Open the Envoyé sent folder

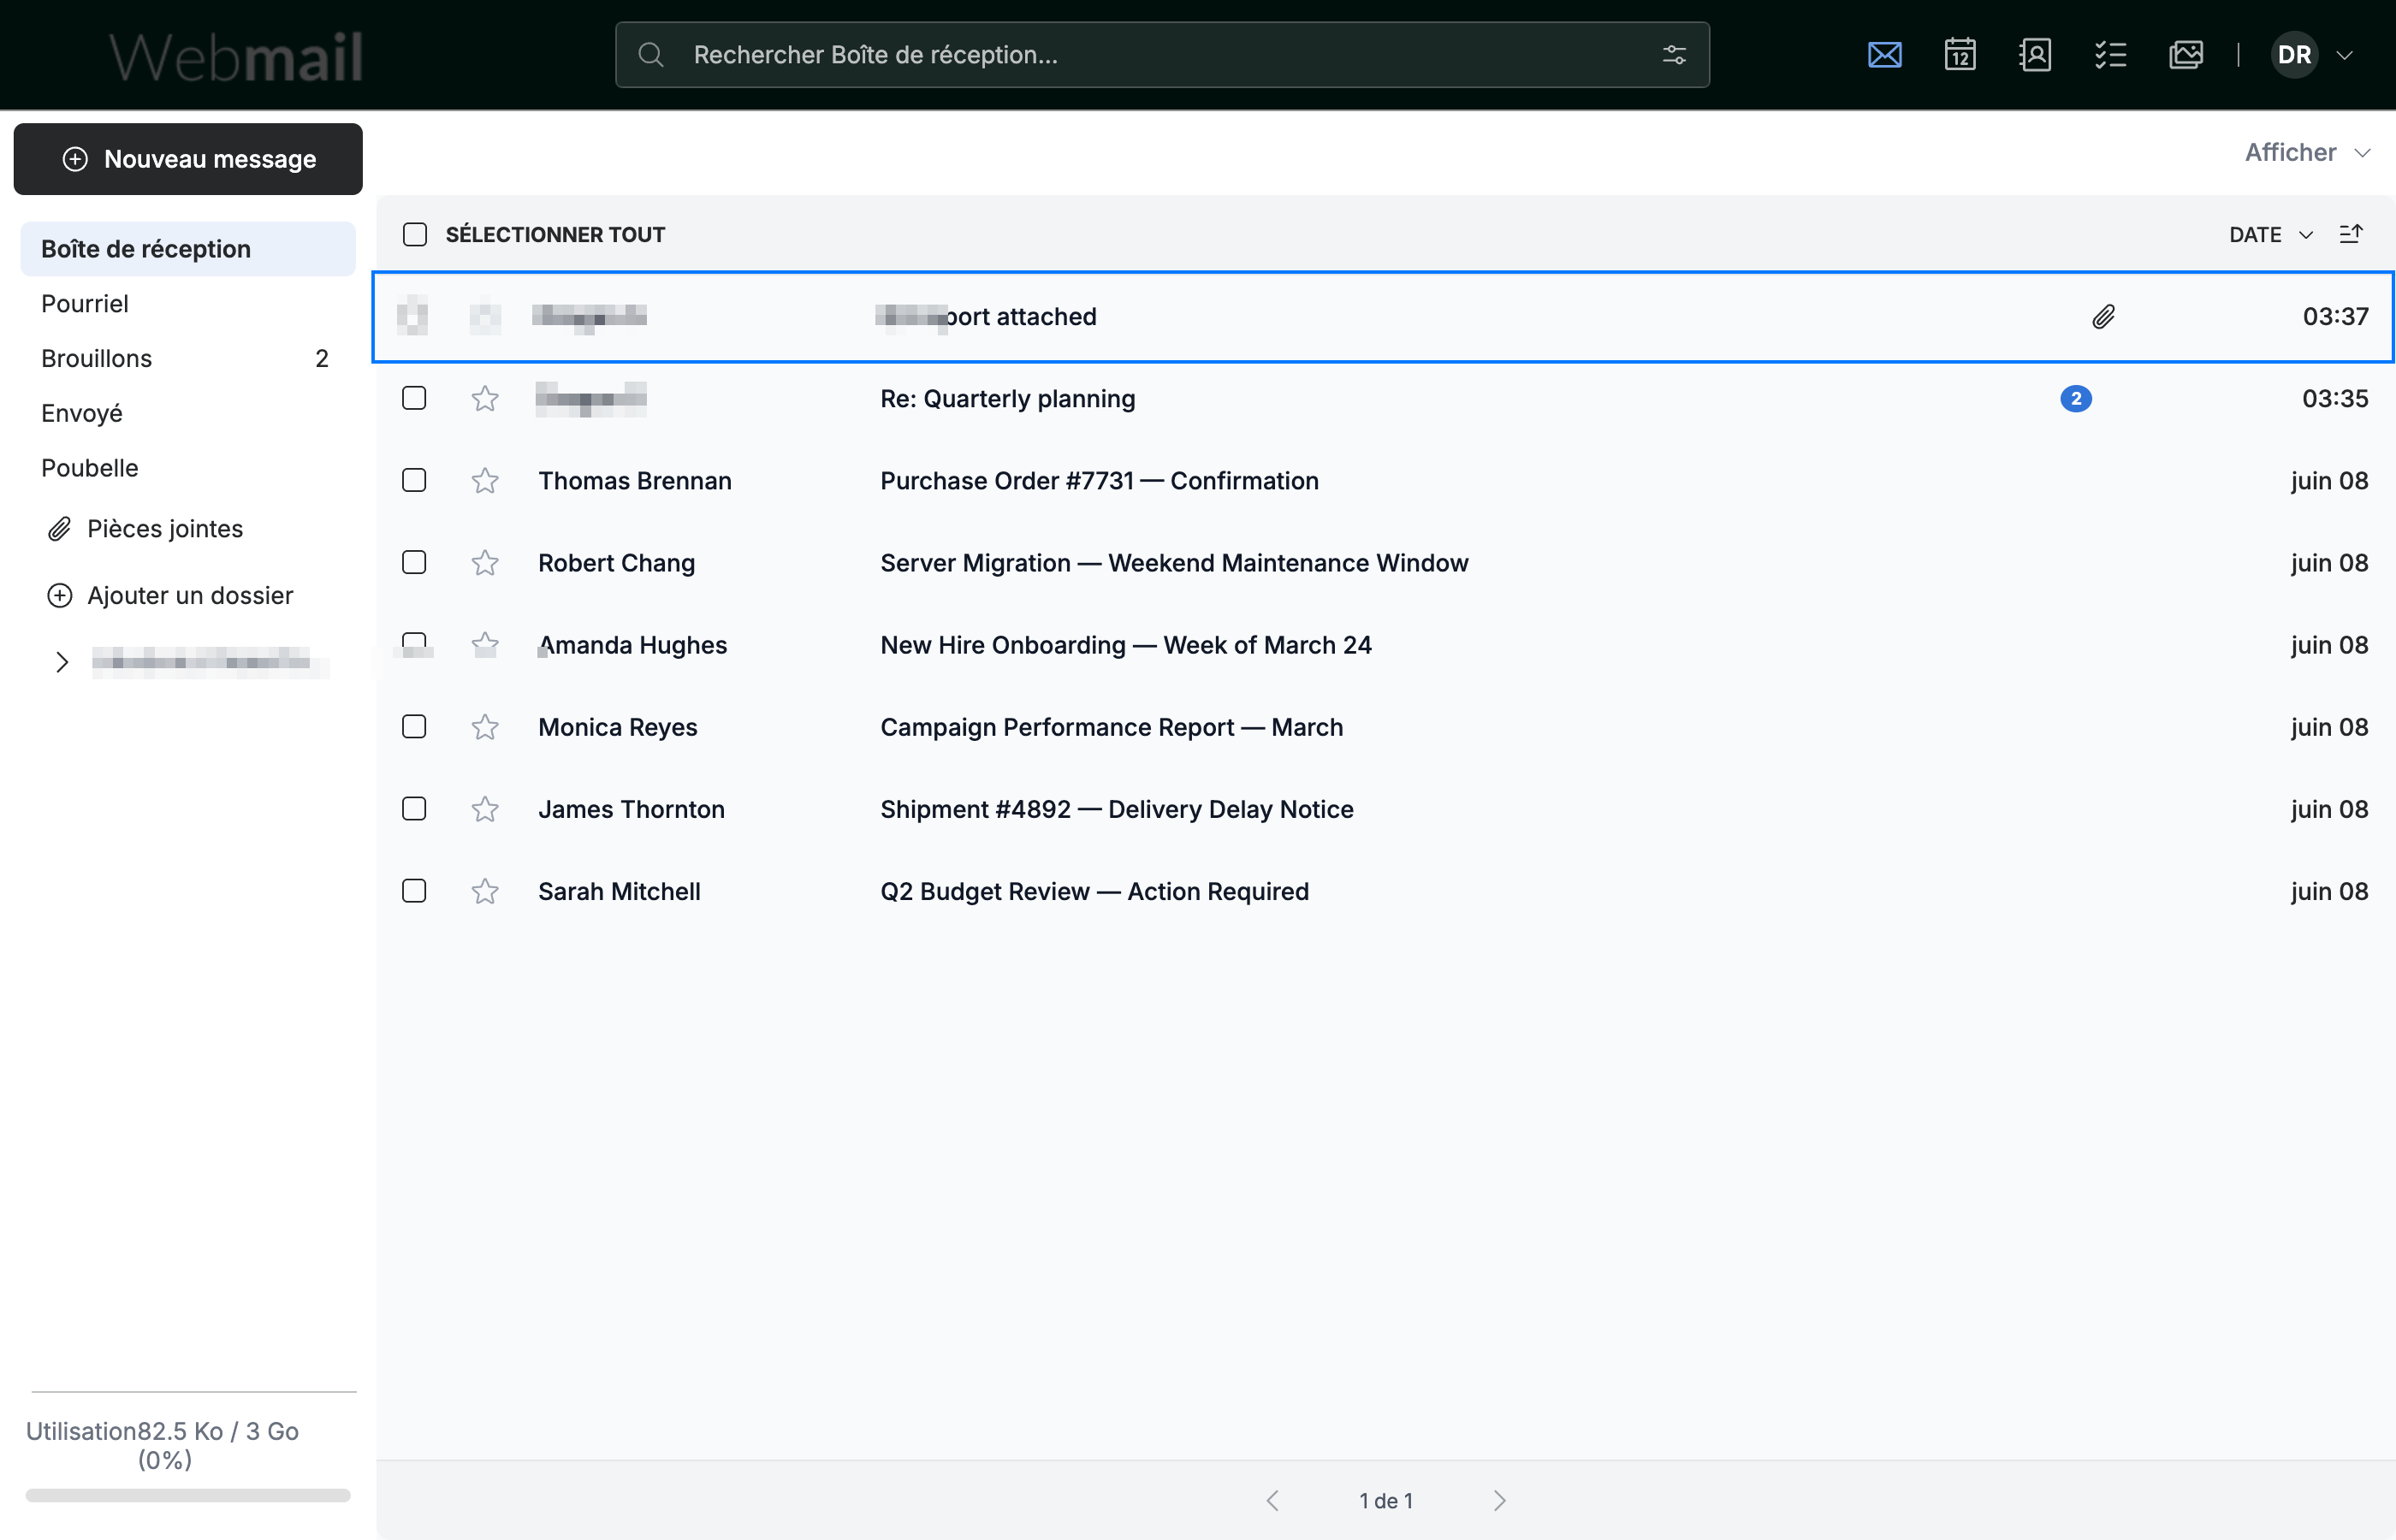click(188, 414)
